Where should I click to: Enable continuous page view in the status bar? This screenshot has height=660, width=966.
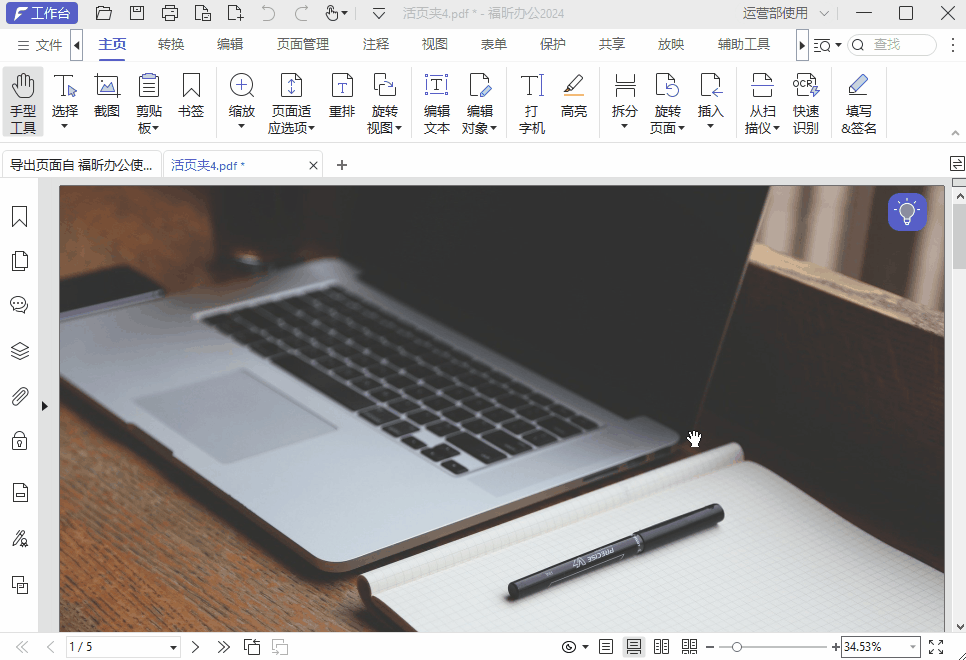[x=633, y=646]
